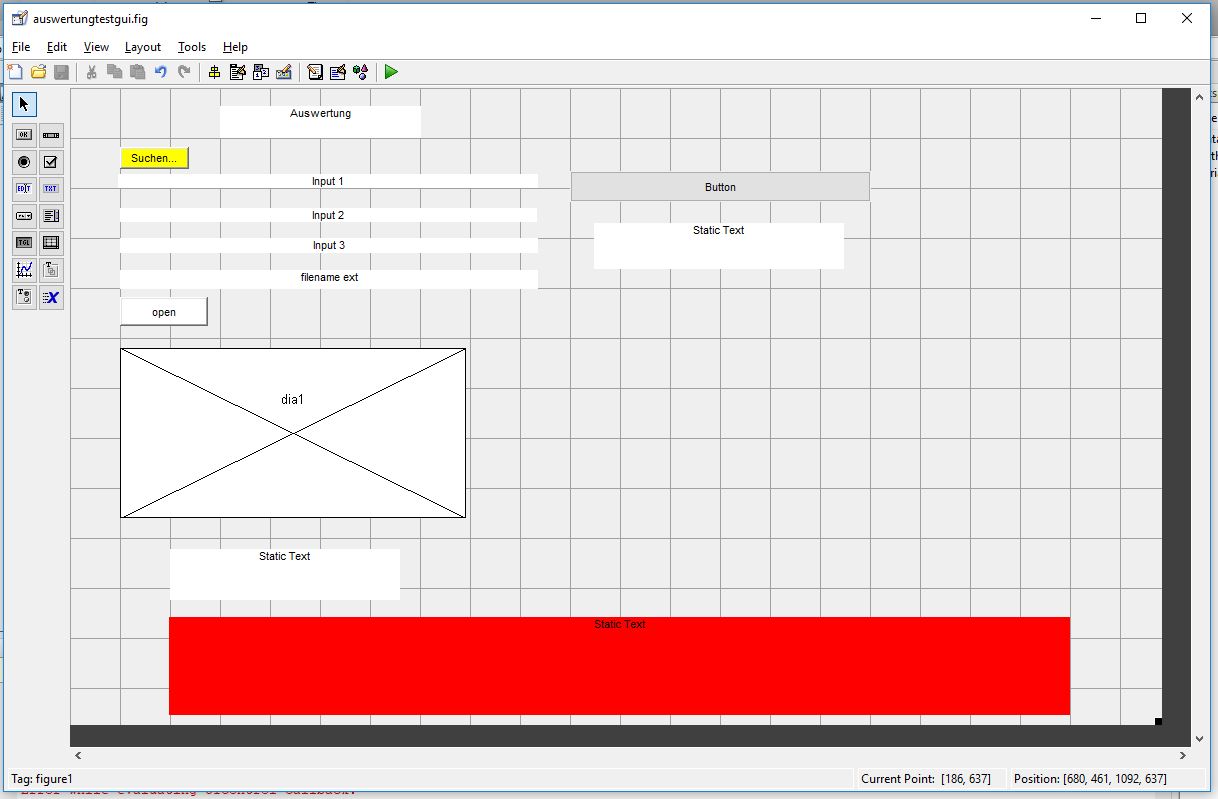The width and height of the screenshot is (1218, 799).
Task: Select the Radio Button palette tool
Action: coord(24,162)
